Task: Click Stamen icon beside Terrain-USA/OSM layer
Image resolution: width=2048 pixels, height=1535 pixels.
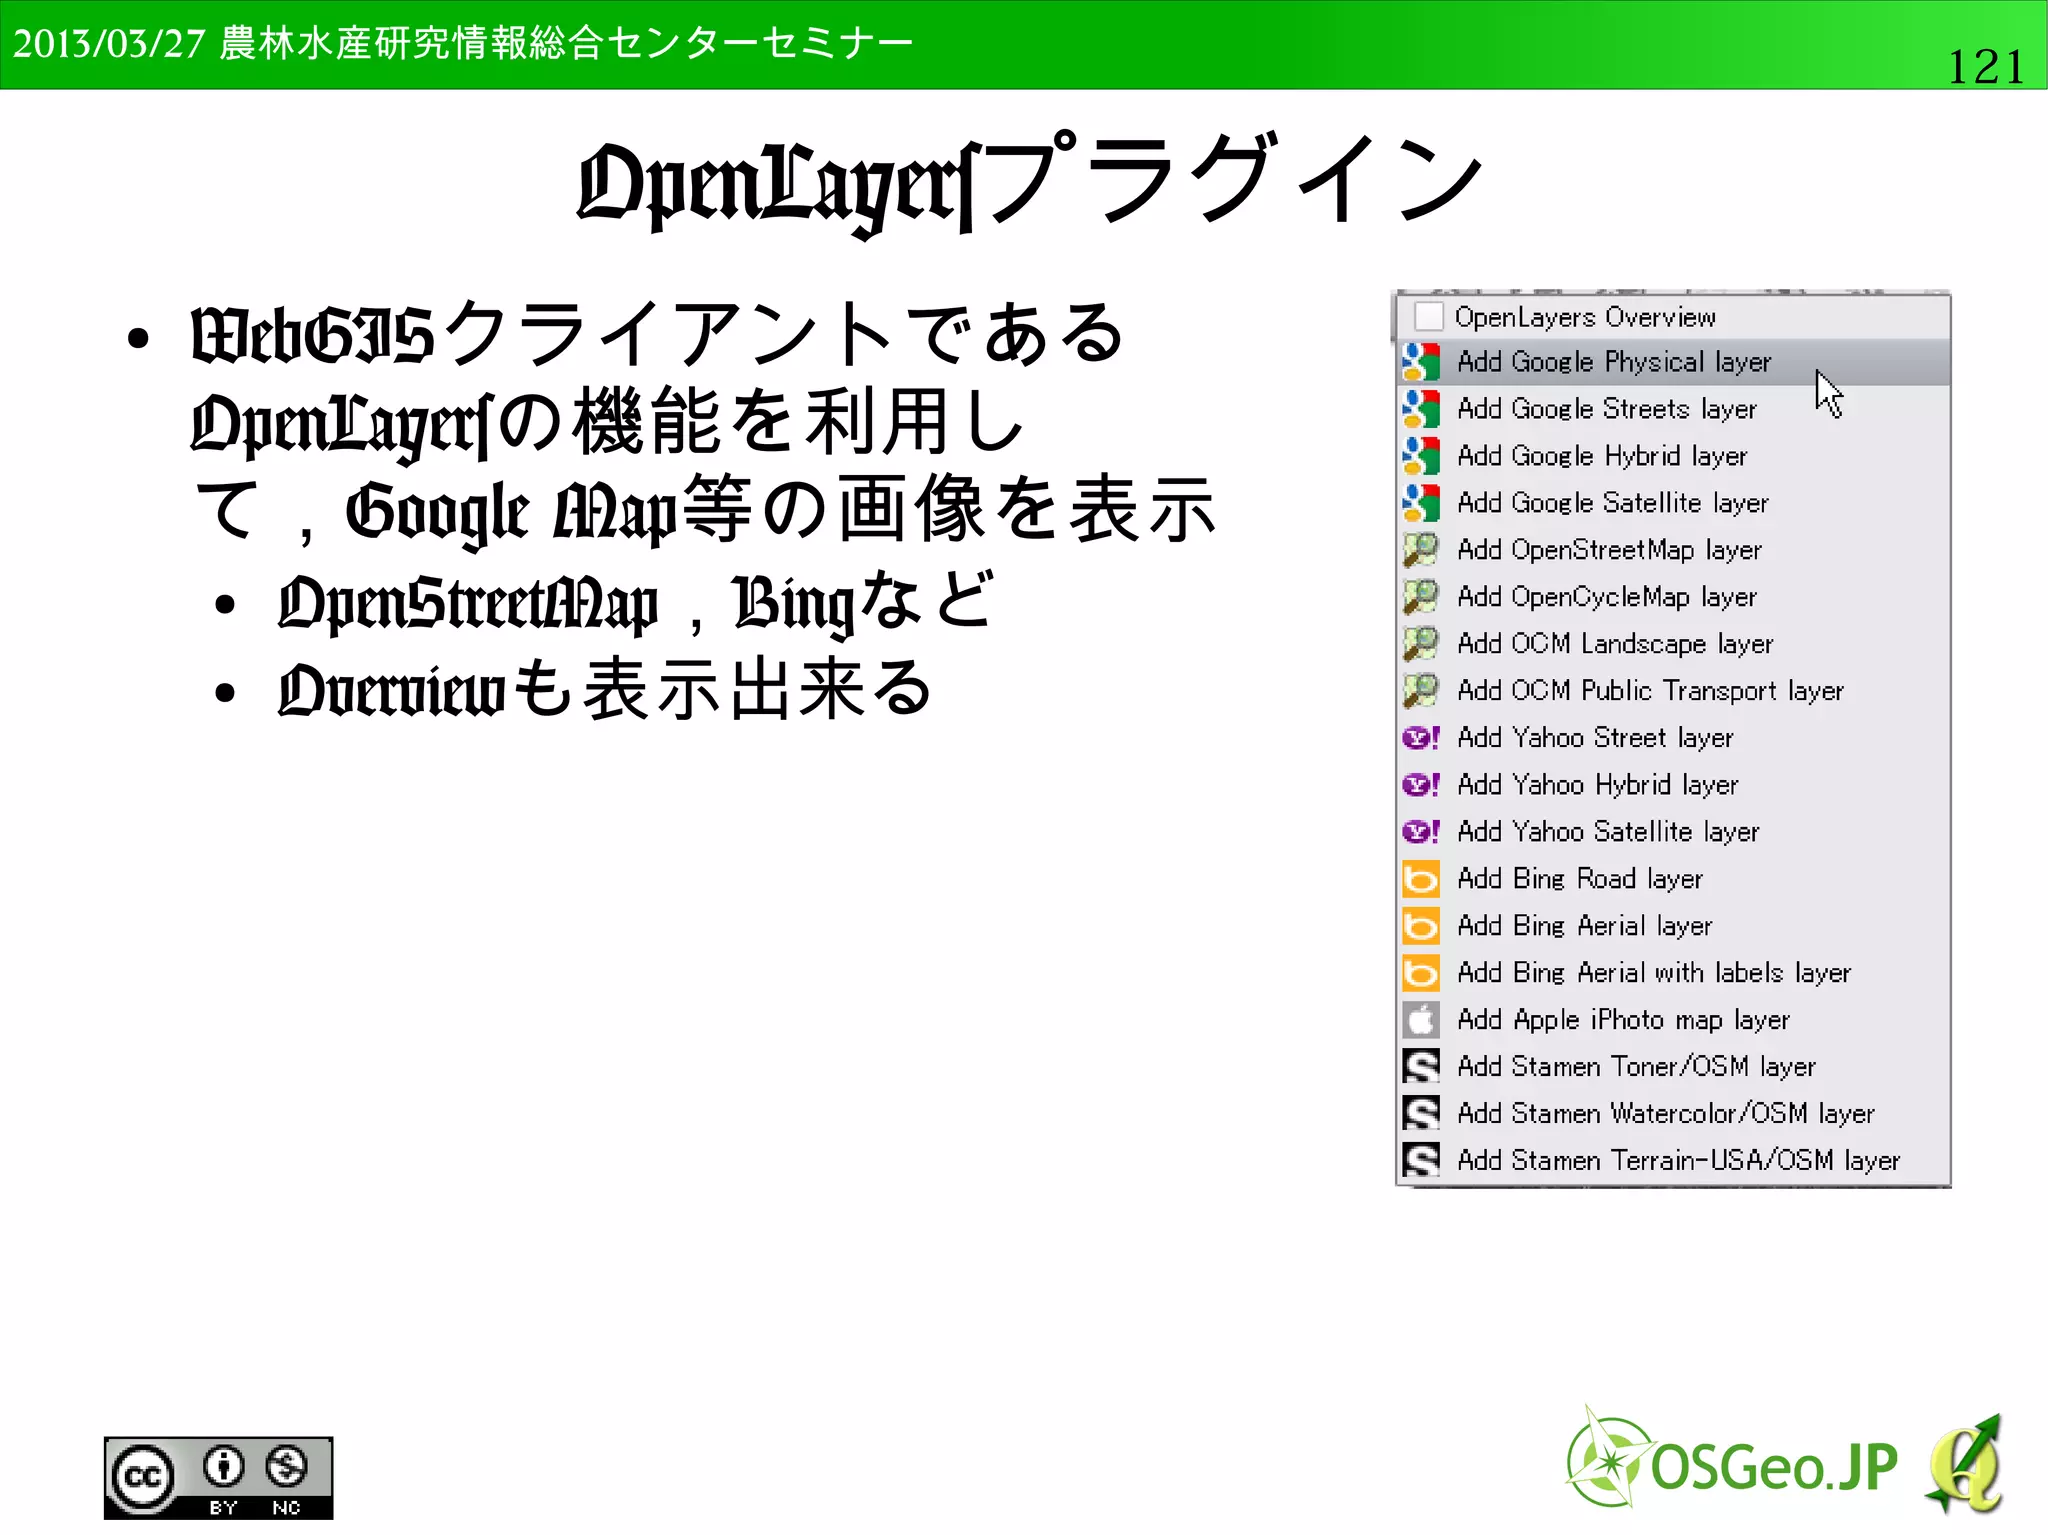Action: click(1421, 1161)
